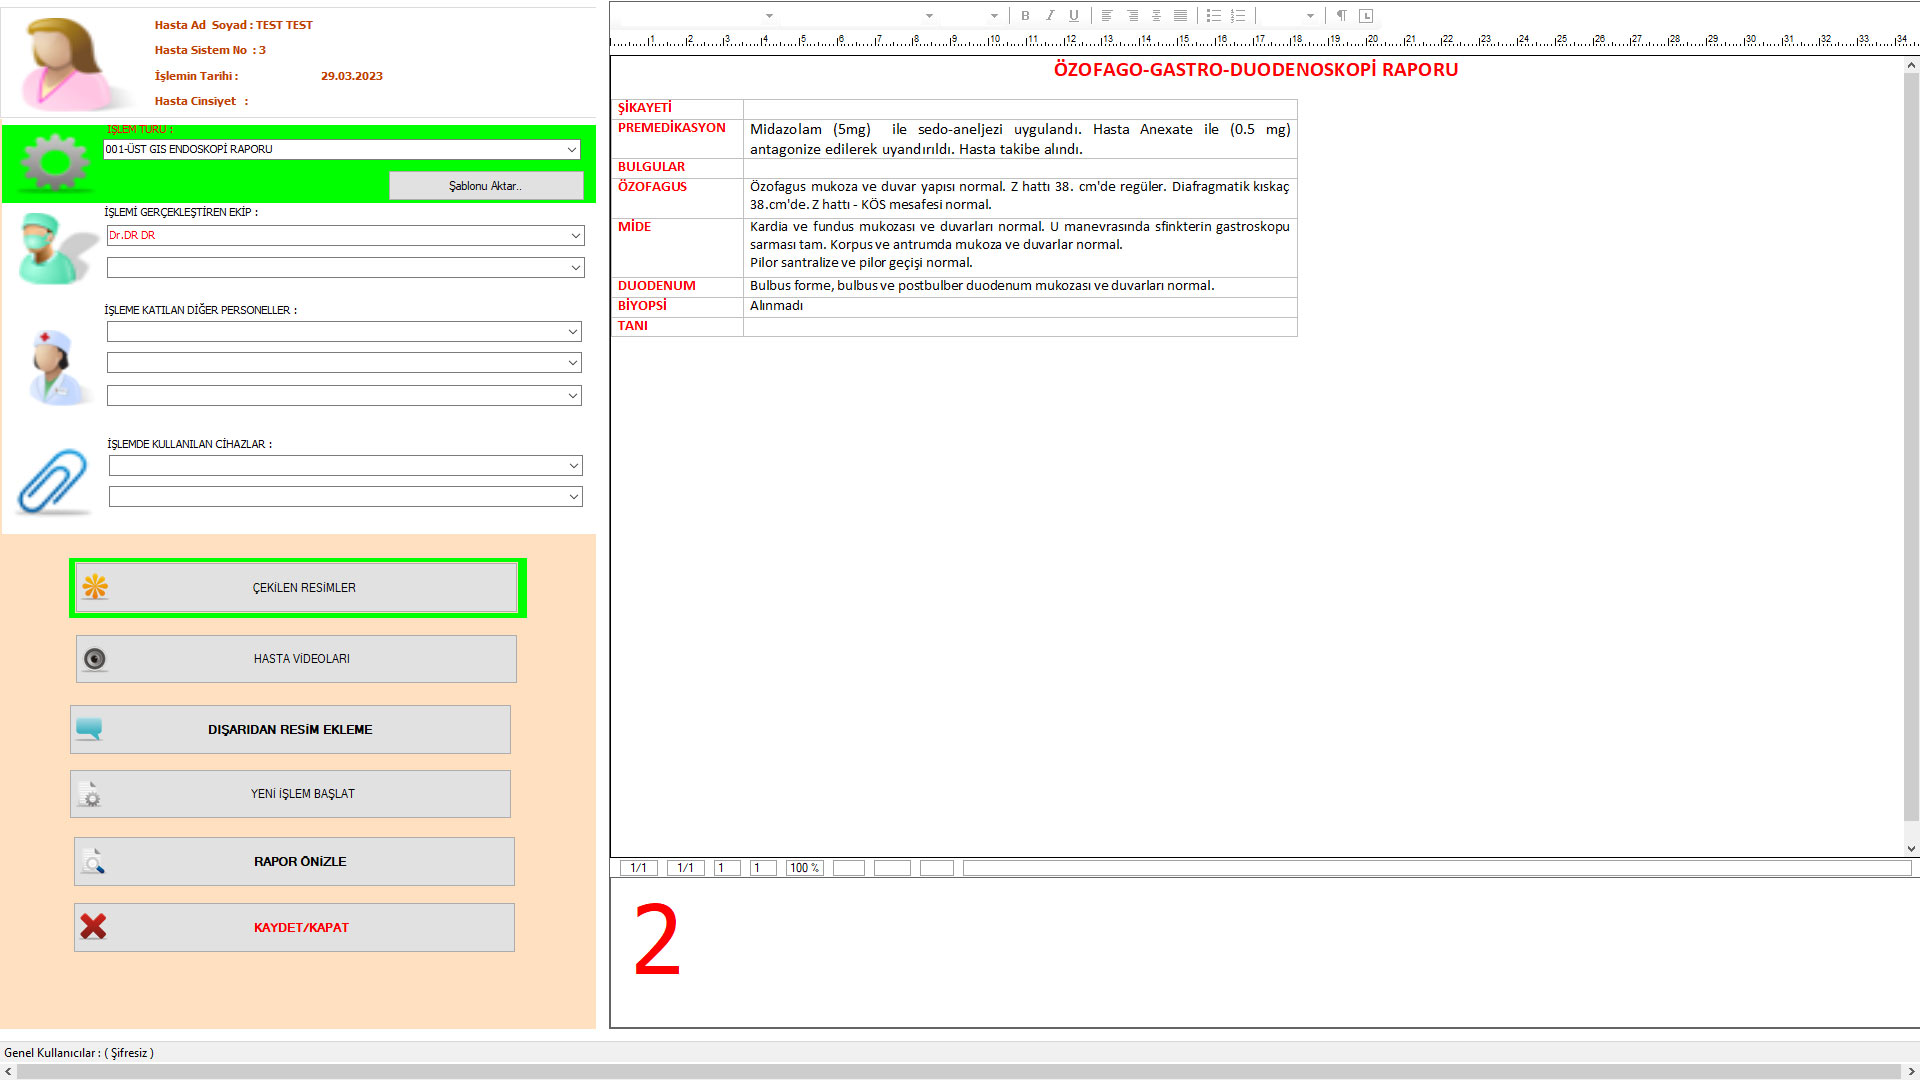Justify text in report editor
This screenshot has height=1080, width=1920.
pos(1181,16)
